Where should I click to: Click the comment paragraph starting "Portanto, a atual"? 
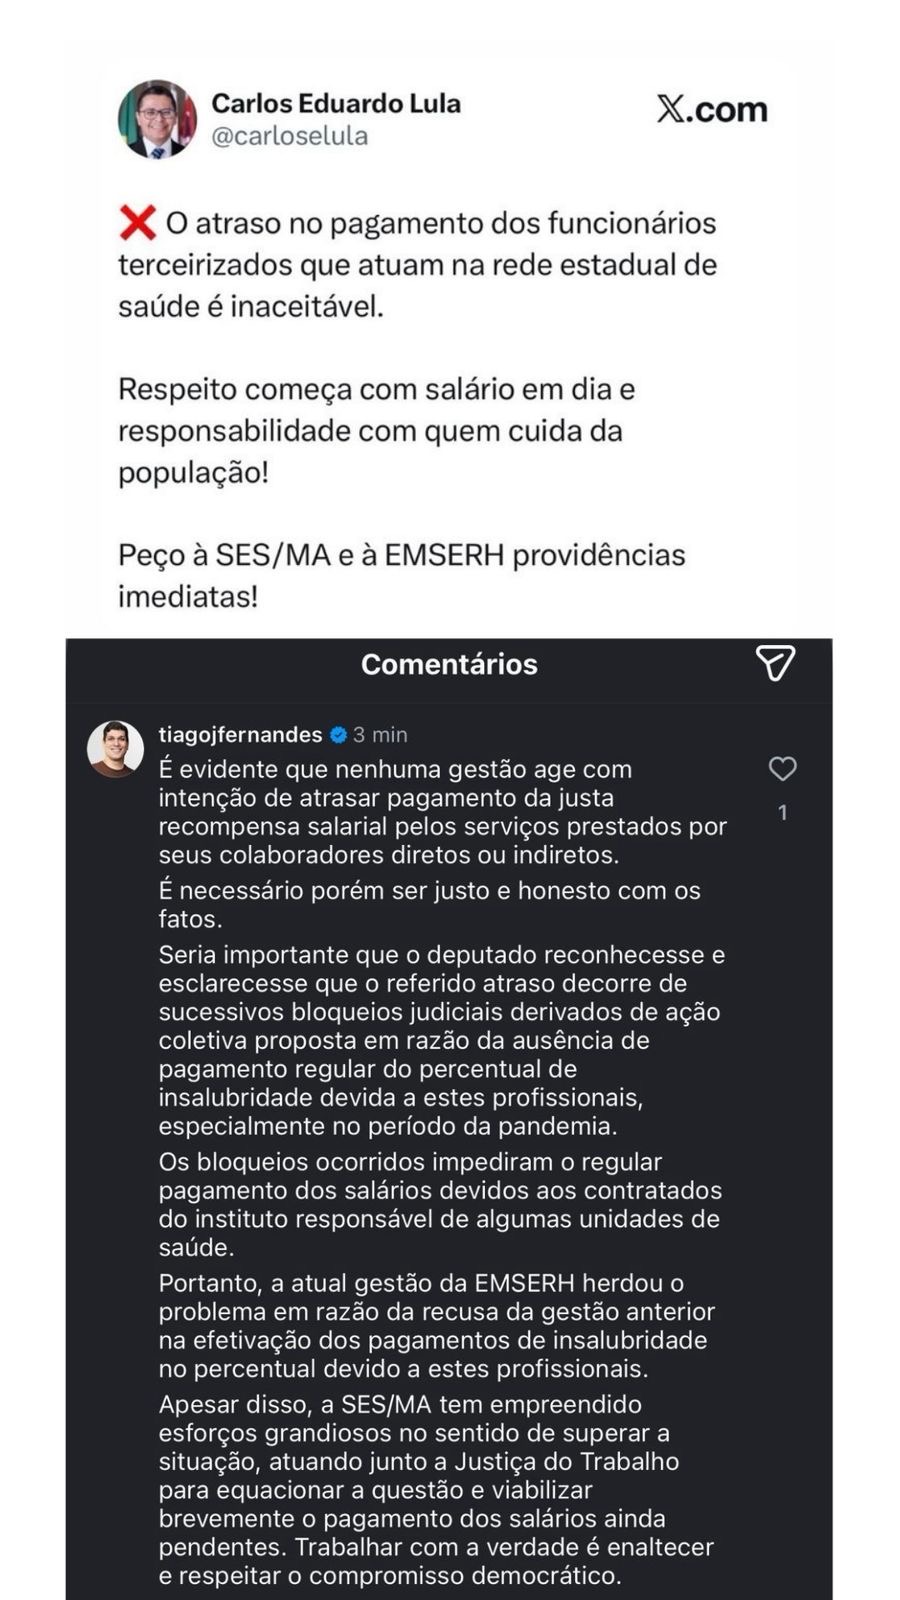[436, 1325]
